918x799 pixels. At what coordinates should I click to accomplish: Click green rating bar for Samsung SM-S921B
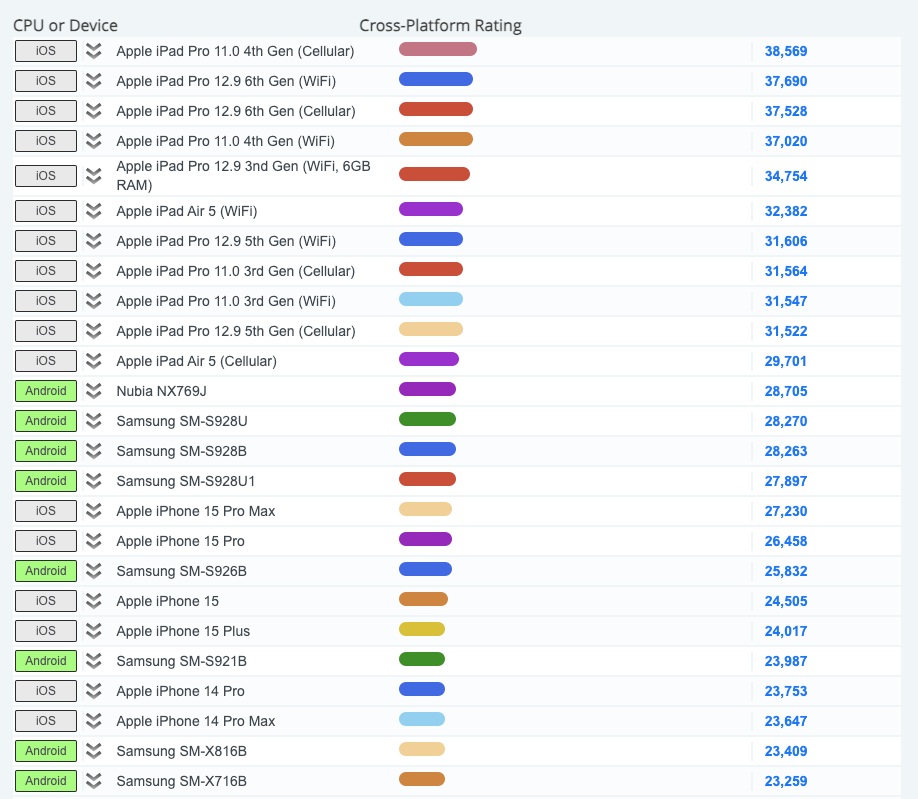pyautogui.click(x=422, y=659)
